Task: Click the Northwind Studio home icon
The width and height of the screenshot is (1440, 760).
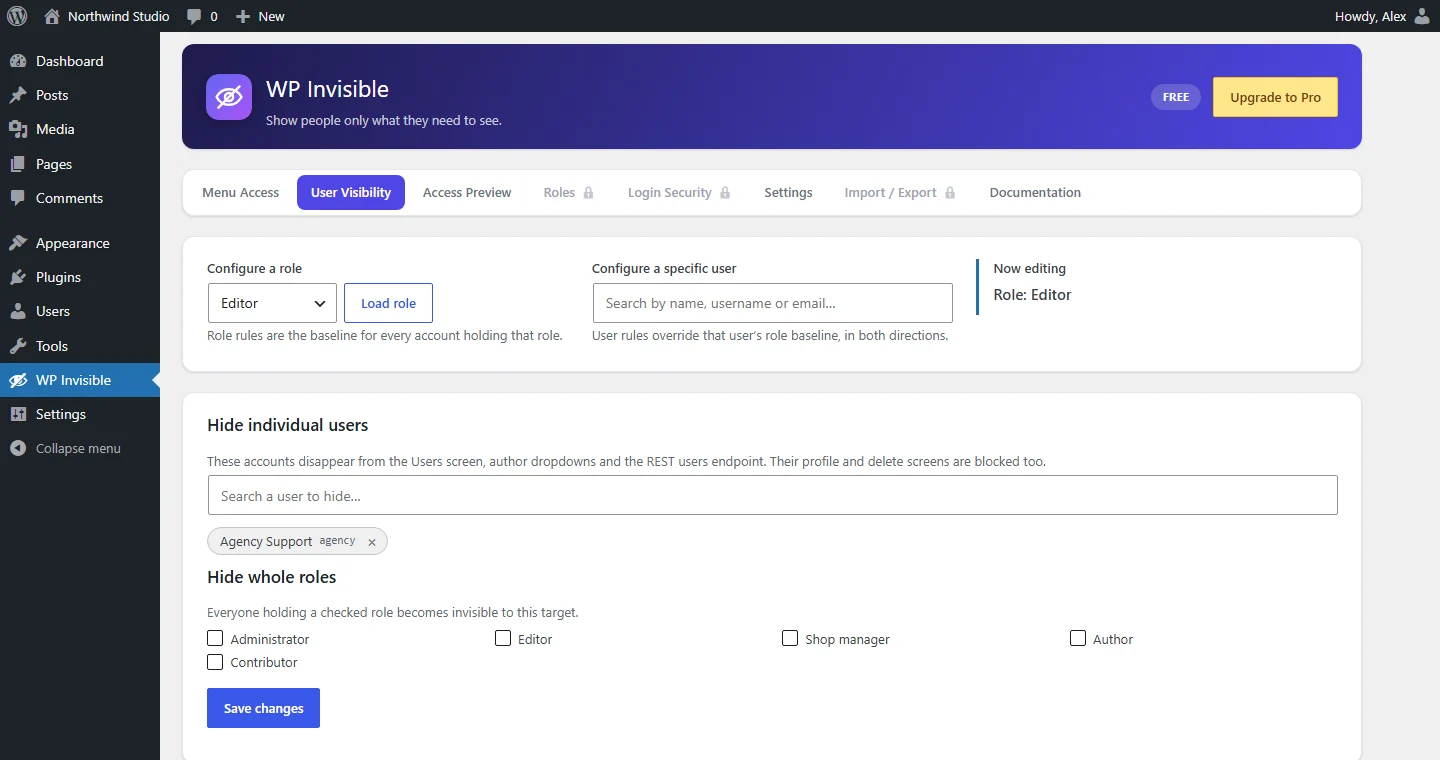Action: (52, 16)
